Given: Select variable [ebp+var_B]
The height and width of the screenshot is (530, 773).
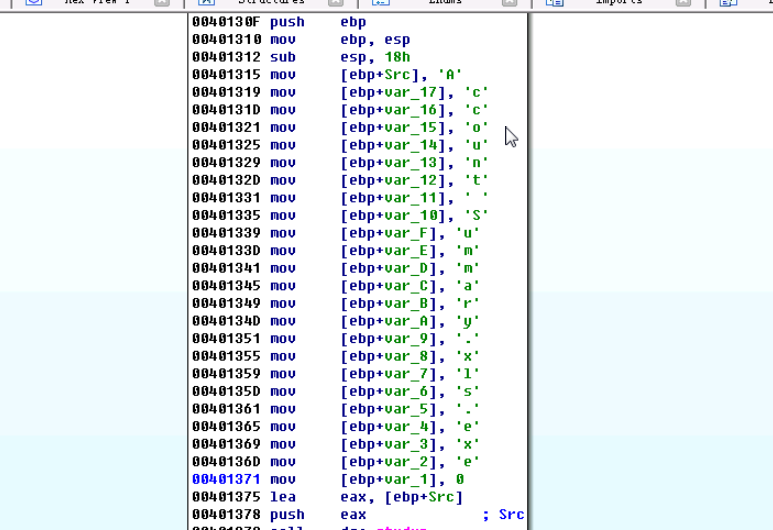Looking at the screenshot, I should pos(388,304).
